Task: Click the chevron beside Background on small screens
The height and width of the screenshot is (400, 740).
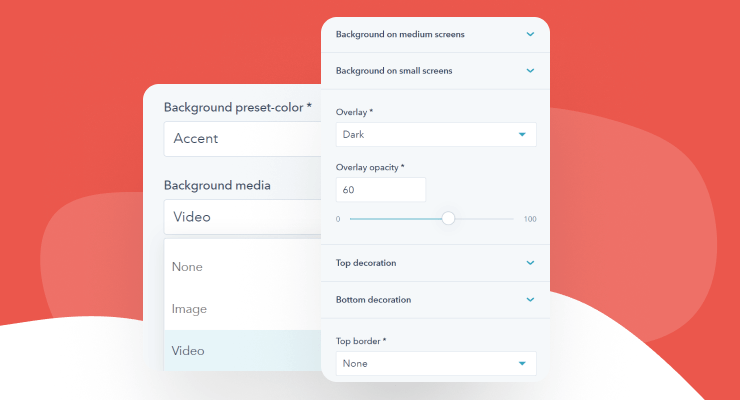Action: [x=530, y=71]
